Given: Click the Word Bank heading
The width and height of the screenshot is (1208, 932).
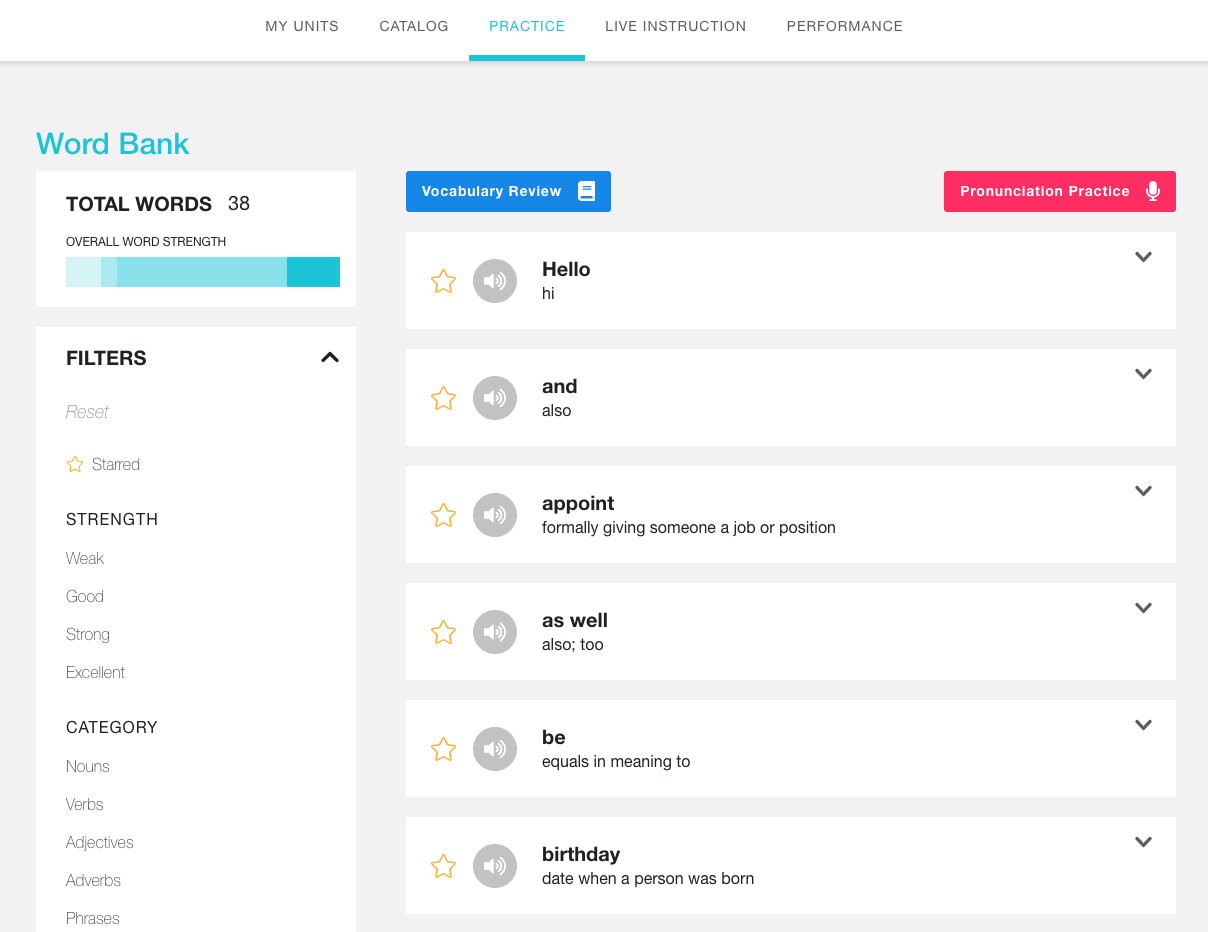Looking at the screenshot, I should click(x=113, y=143).
